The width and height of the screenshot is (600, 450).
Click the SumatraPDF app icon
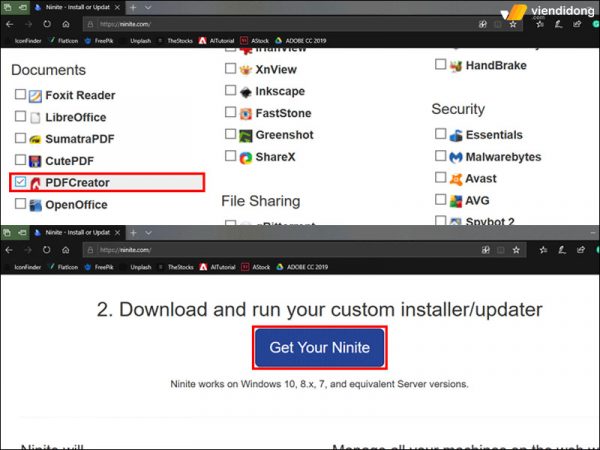(35, 140)
